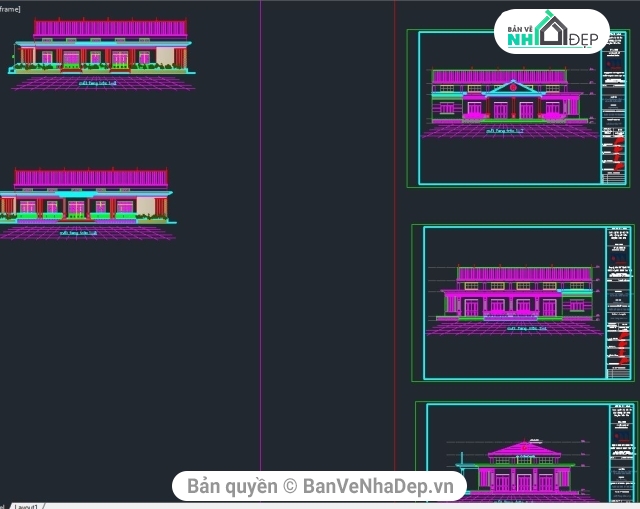Click the circular emblem on the top sheet's pediment
This screenshot has width=640, height=509.
[x=513, y=87]
